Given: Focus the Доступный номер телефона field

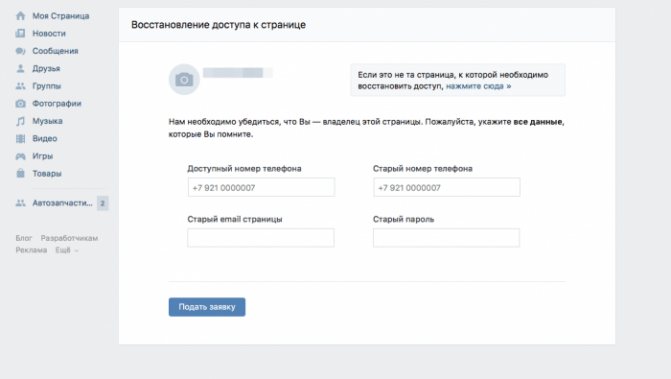Looking at the screenshot, I should pyautogui.click(x=261, y=187).
